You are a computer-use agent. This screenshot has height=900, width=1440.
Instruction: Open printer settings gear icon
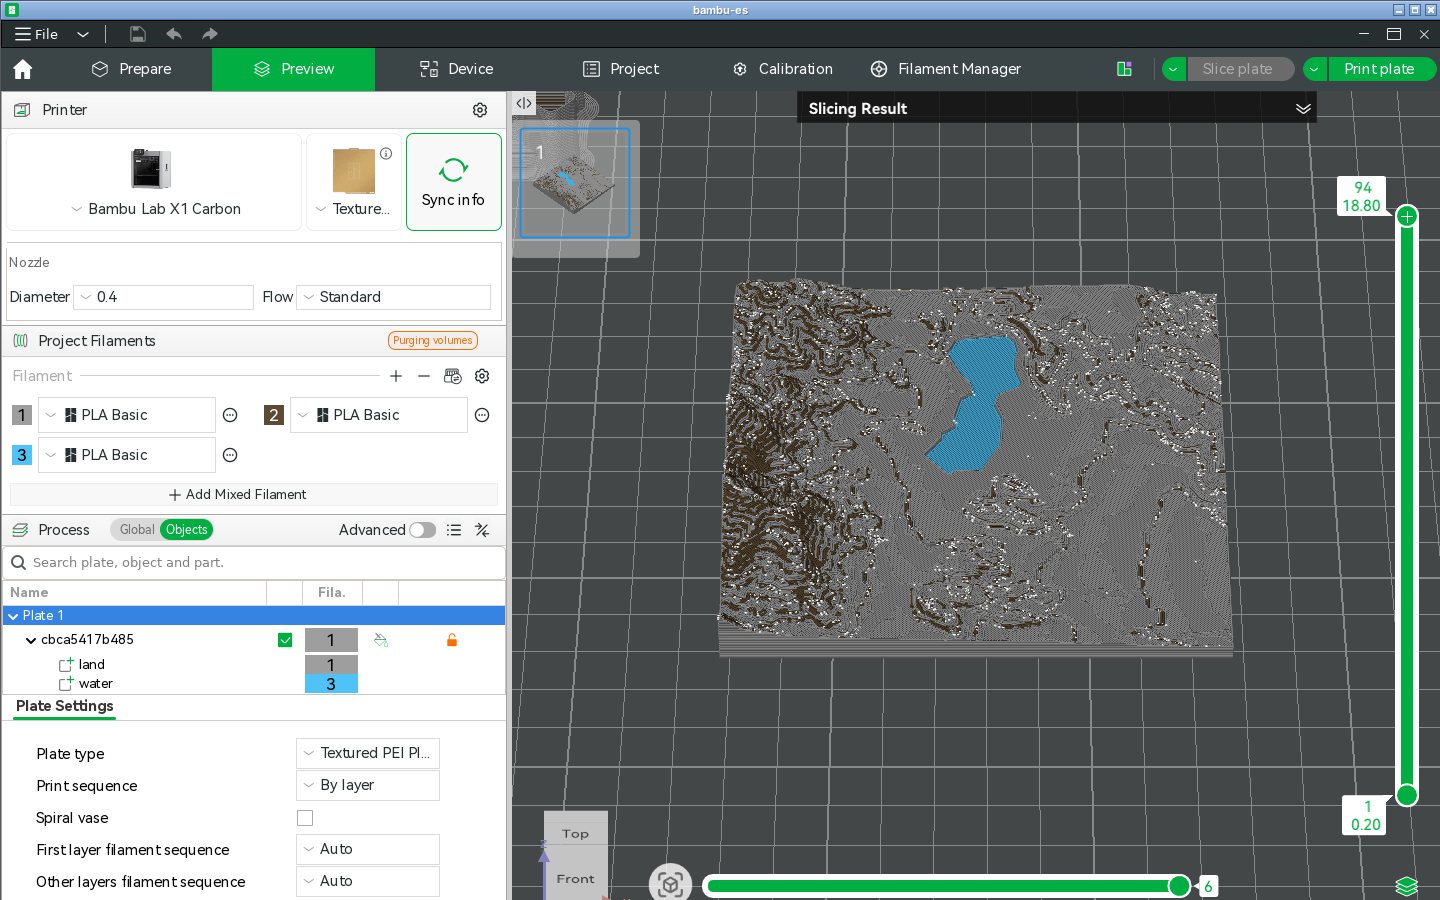[480, 110]
